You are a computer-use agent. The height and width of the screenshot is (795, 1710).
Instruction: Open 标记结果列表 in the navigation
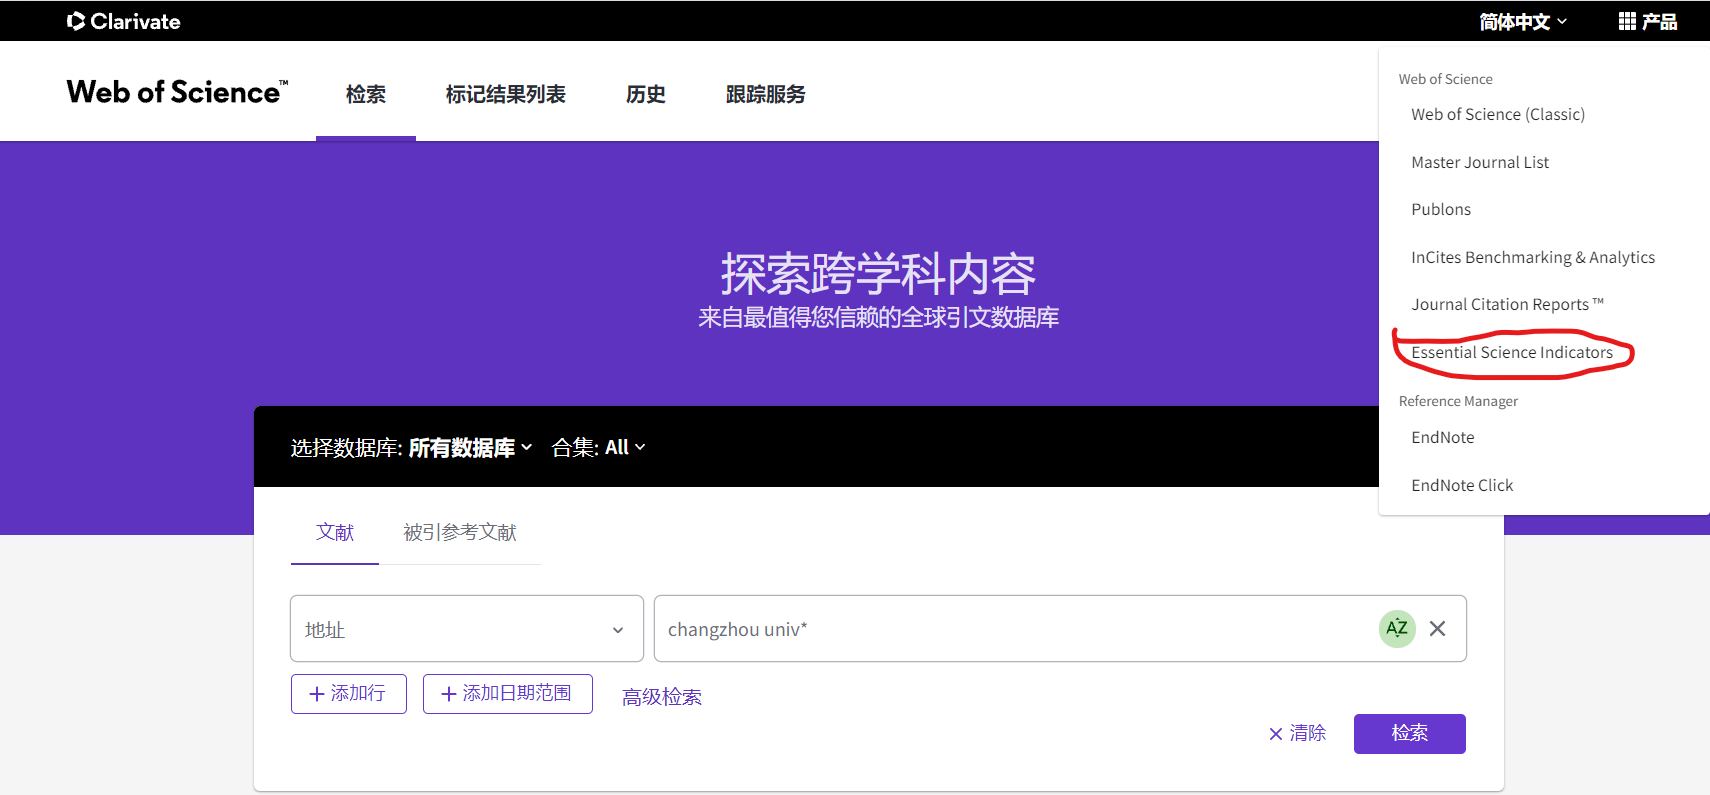(505, 94)
